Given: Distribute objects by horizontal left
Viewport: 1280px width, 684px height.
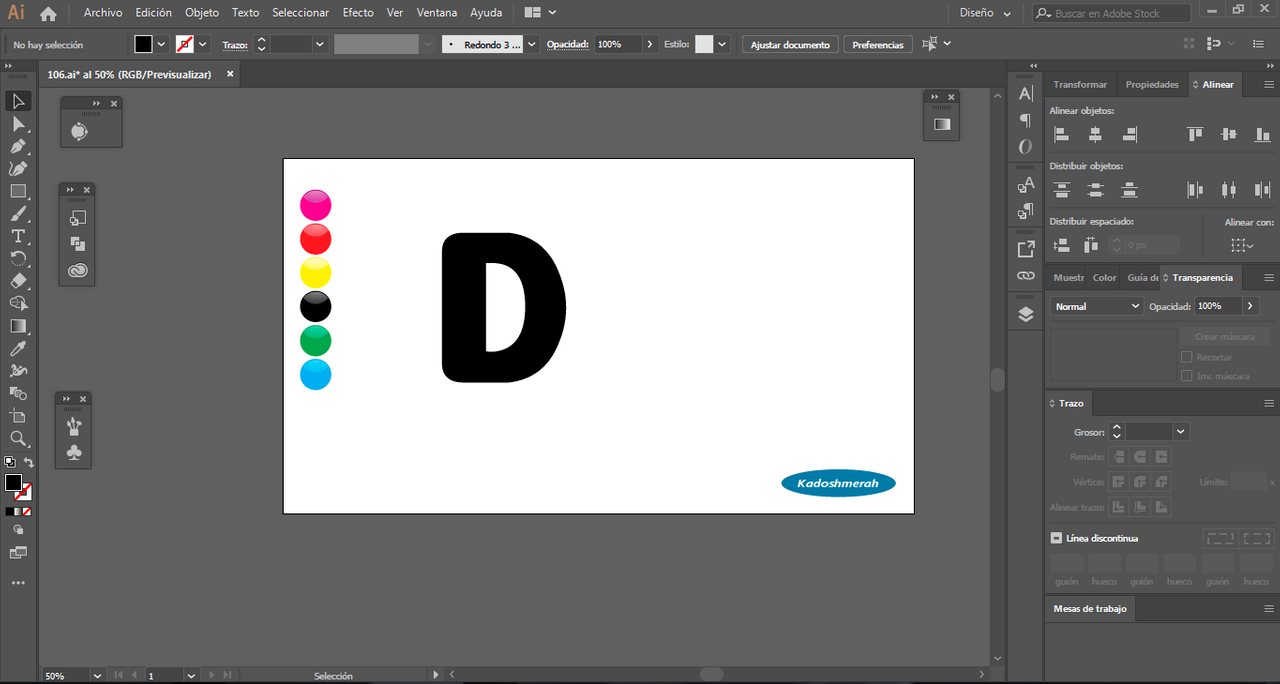Looking at the screenshot, I should point(1195,189).
